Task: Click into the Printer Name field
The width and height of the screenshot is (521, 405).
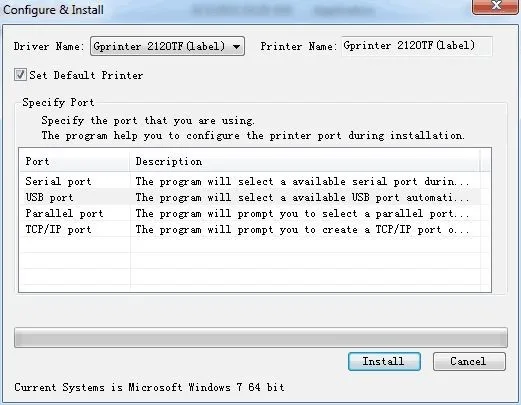Action: [x=417, y=46]
